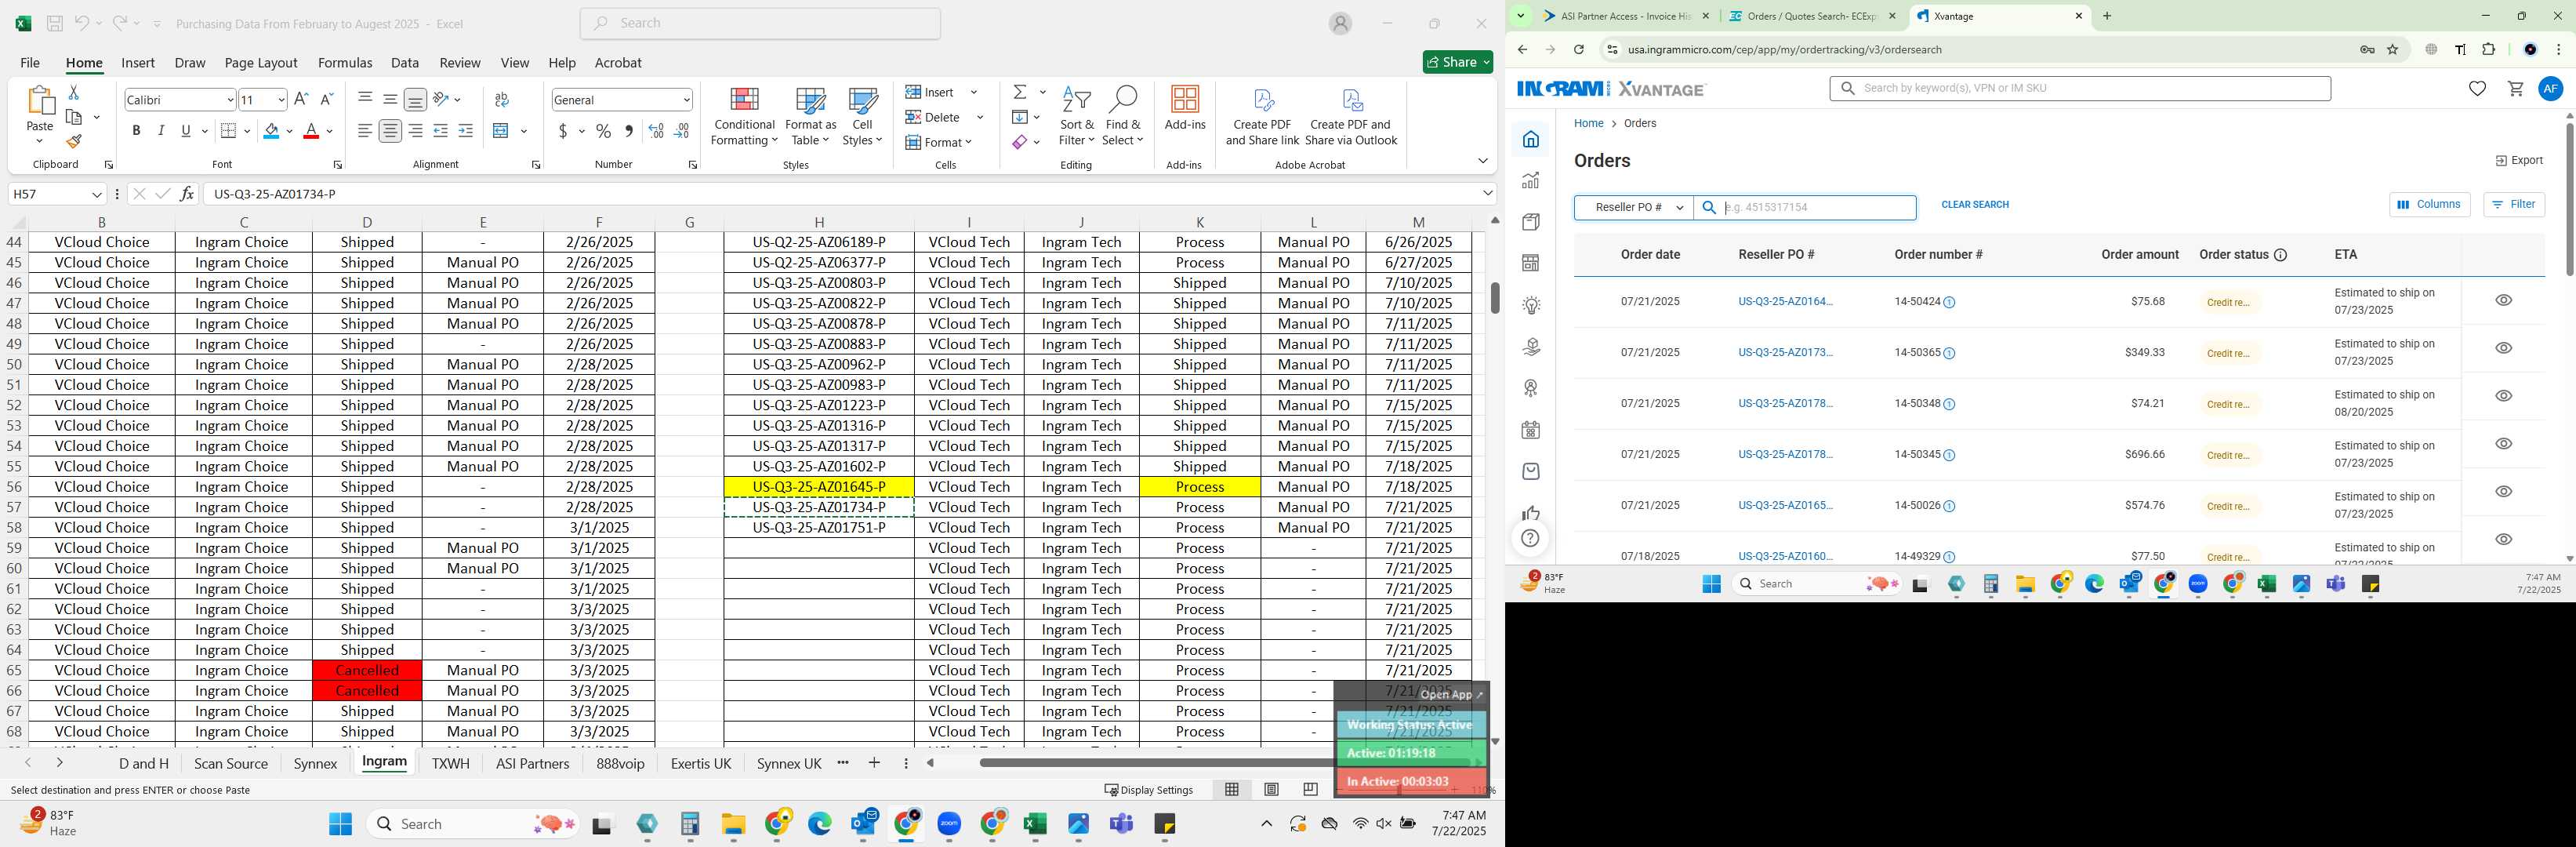2576x847 pixels.
Task: Click the Reseller PO search input field
Action: [1805, 207]
